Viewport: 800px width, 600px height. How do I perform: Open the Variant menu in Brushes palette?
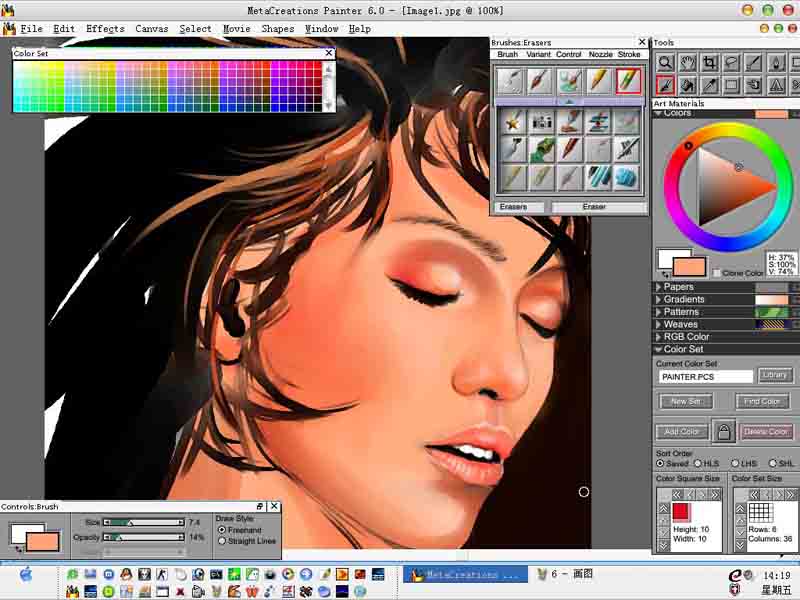click(538, 54)
